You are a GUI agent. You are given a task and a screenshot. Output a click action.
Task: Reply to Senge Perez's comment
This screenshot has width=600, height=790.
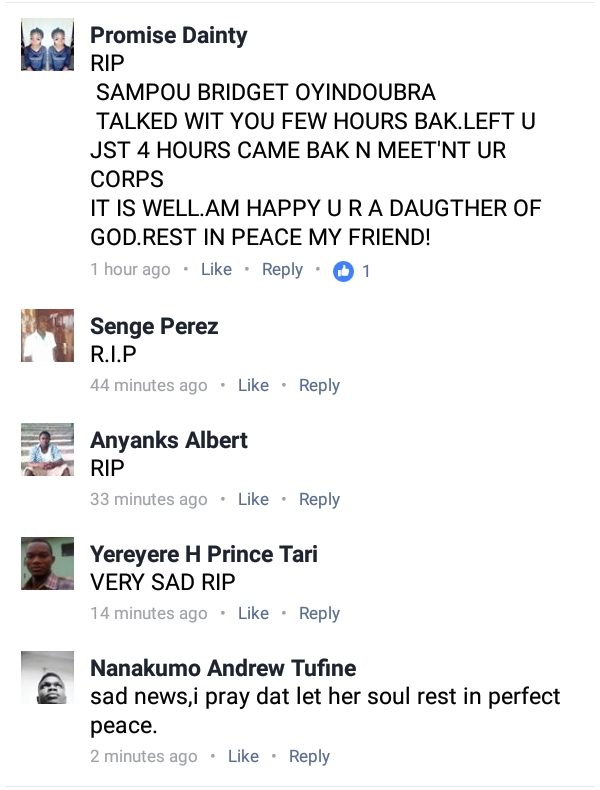click(x=319, y=386)
